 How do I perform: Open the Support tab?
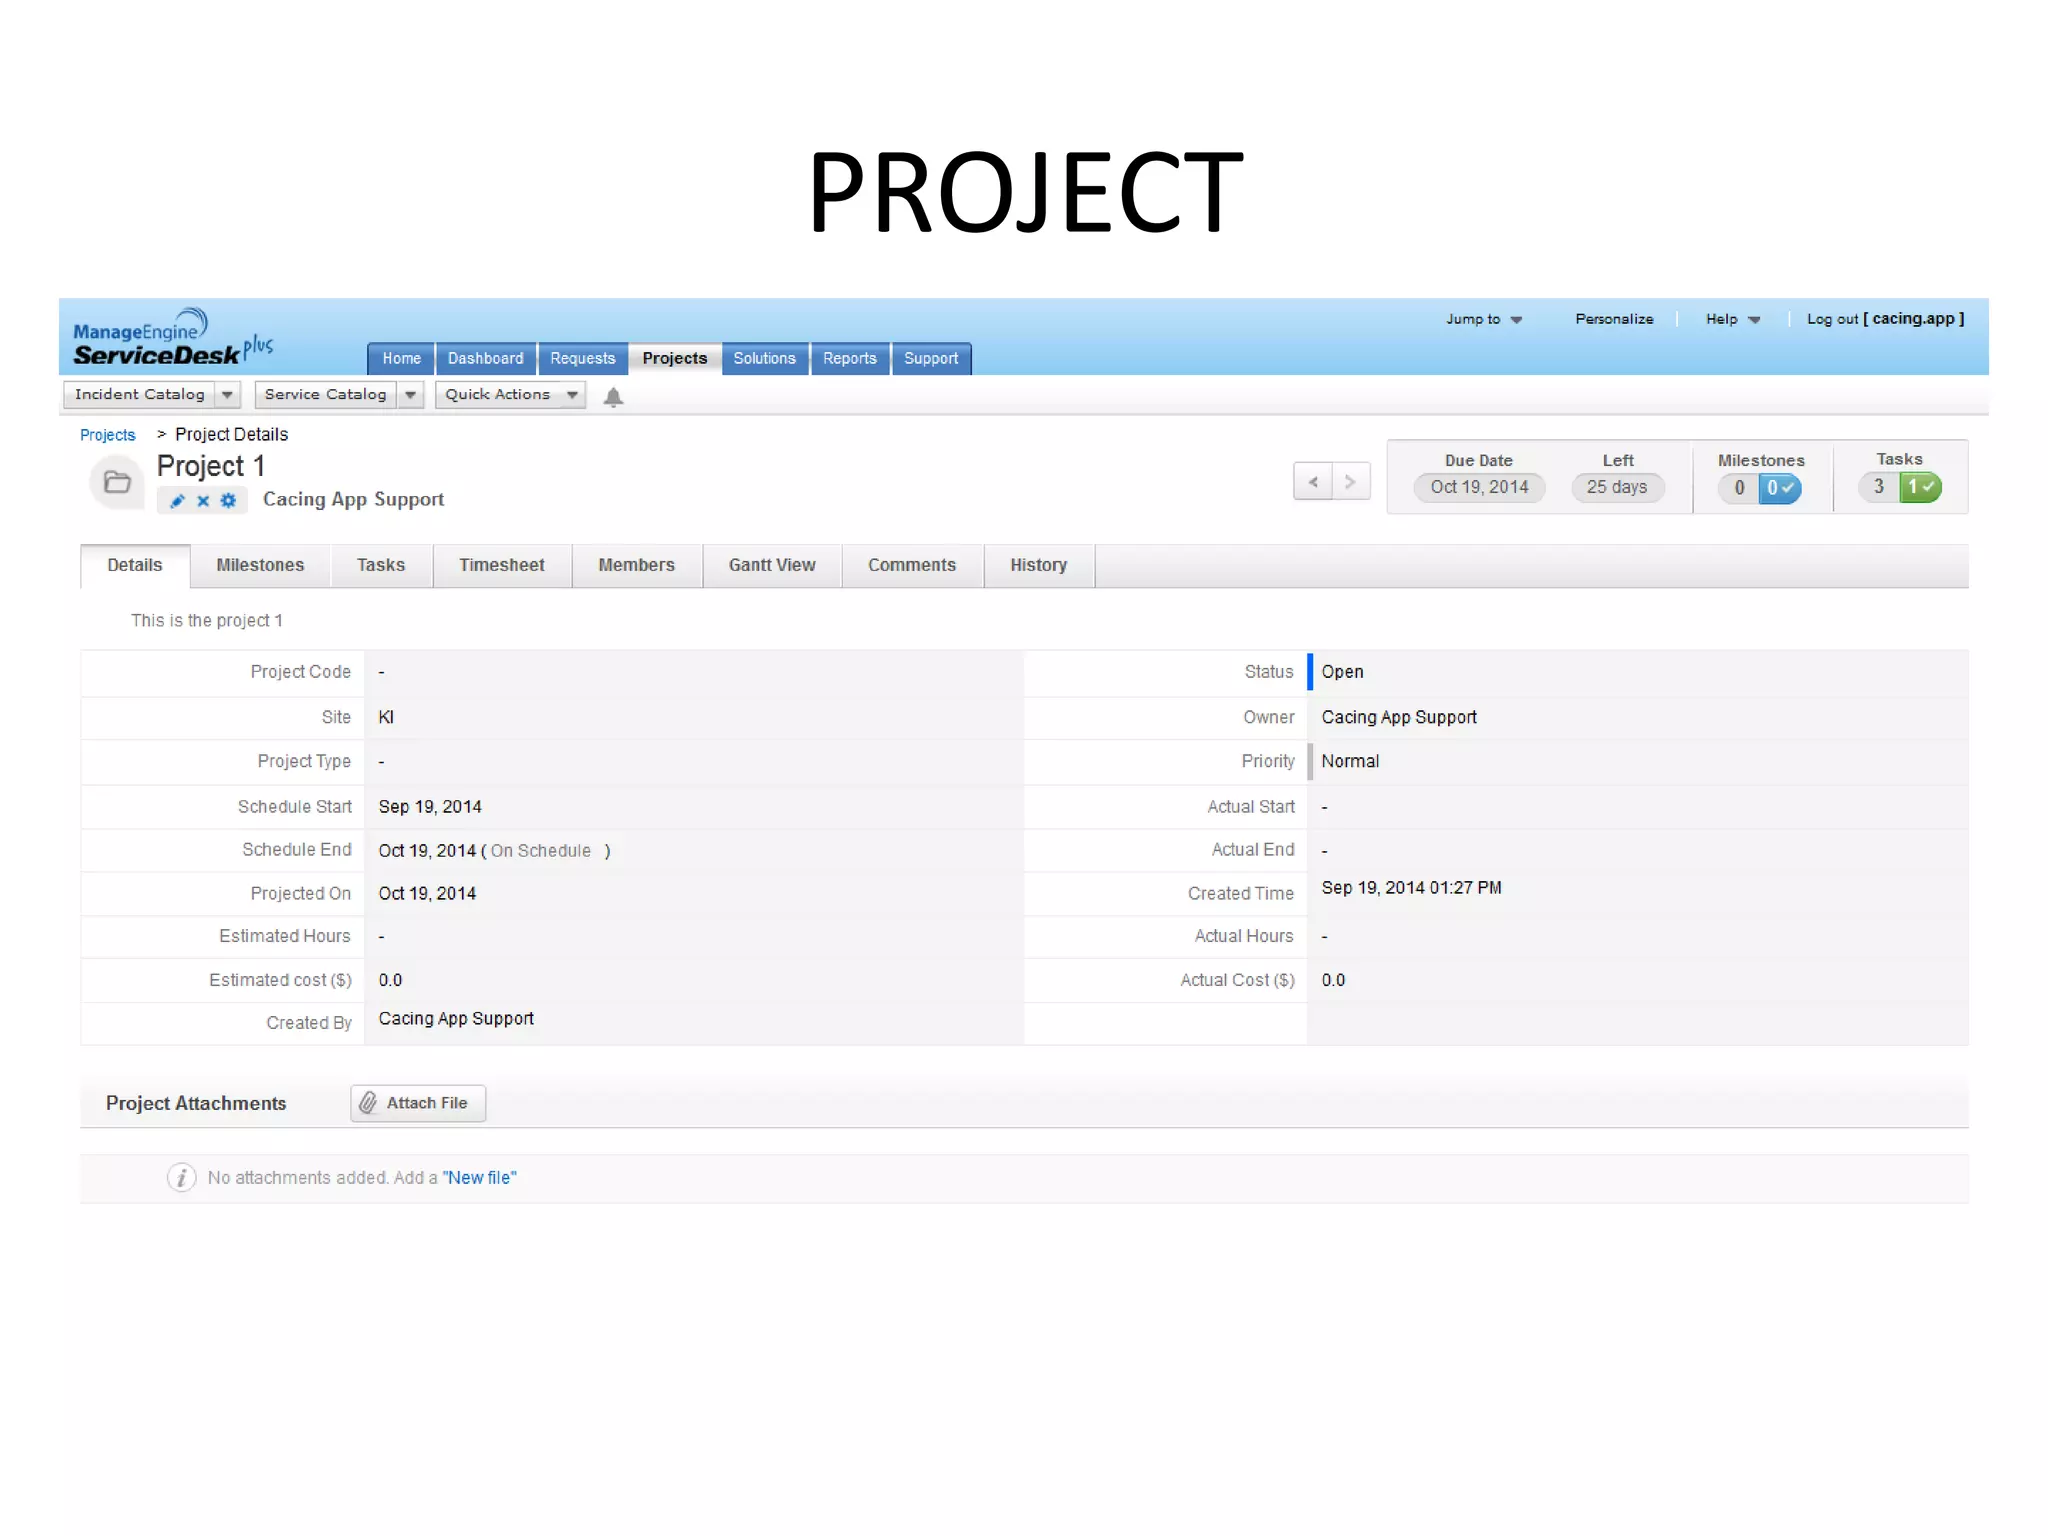point(931,359)
